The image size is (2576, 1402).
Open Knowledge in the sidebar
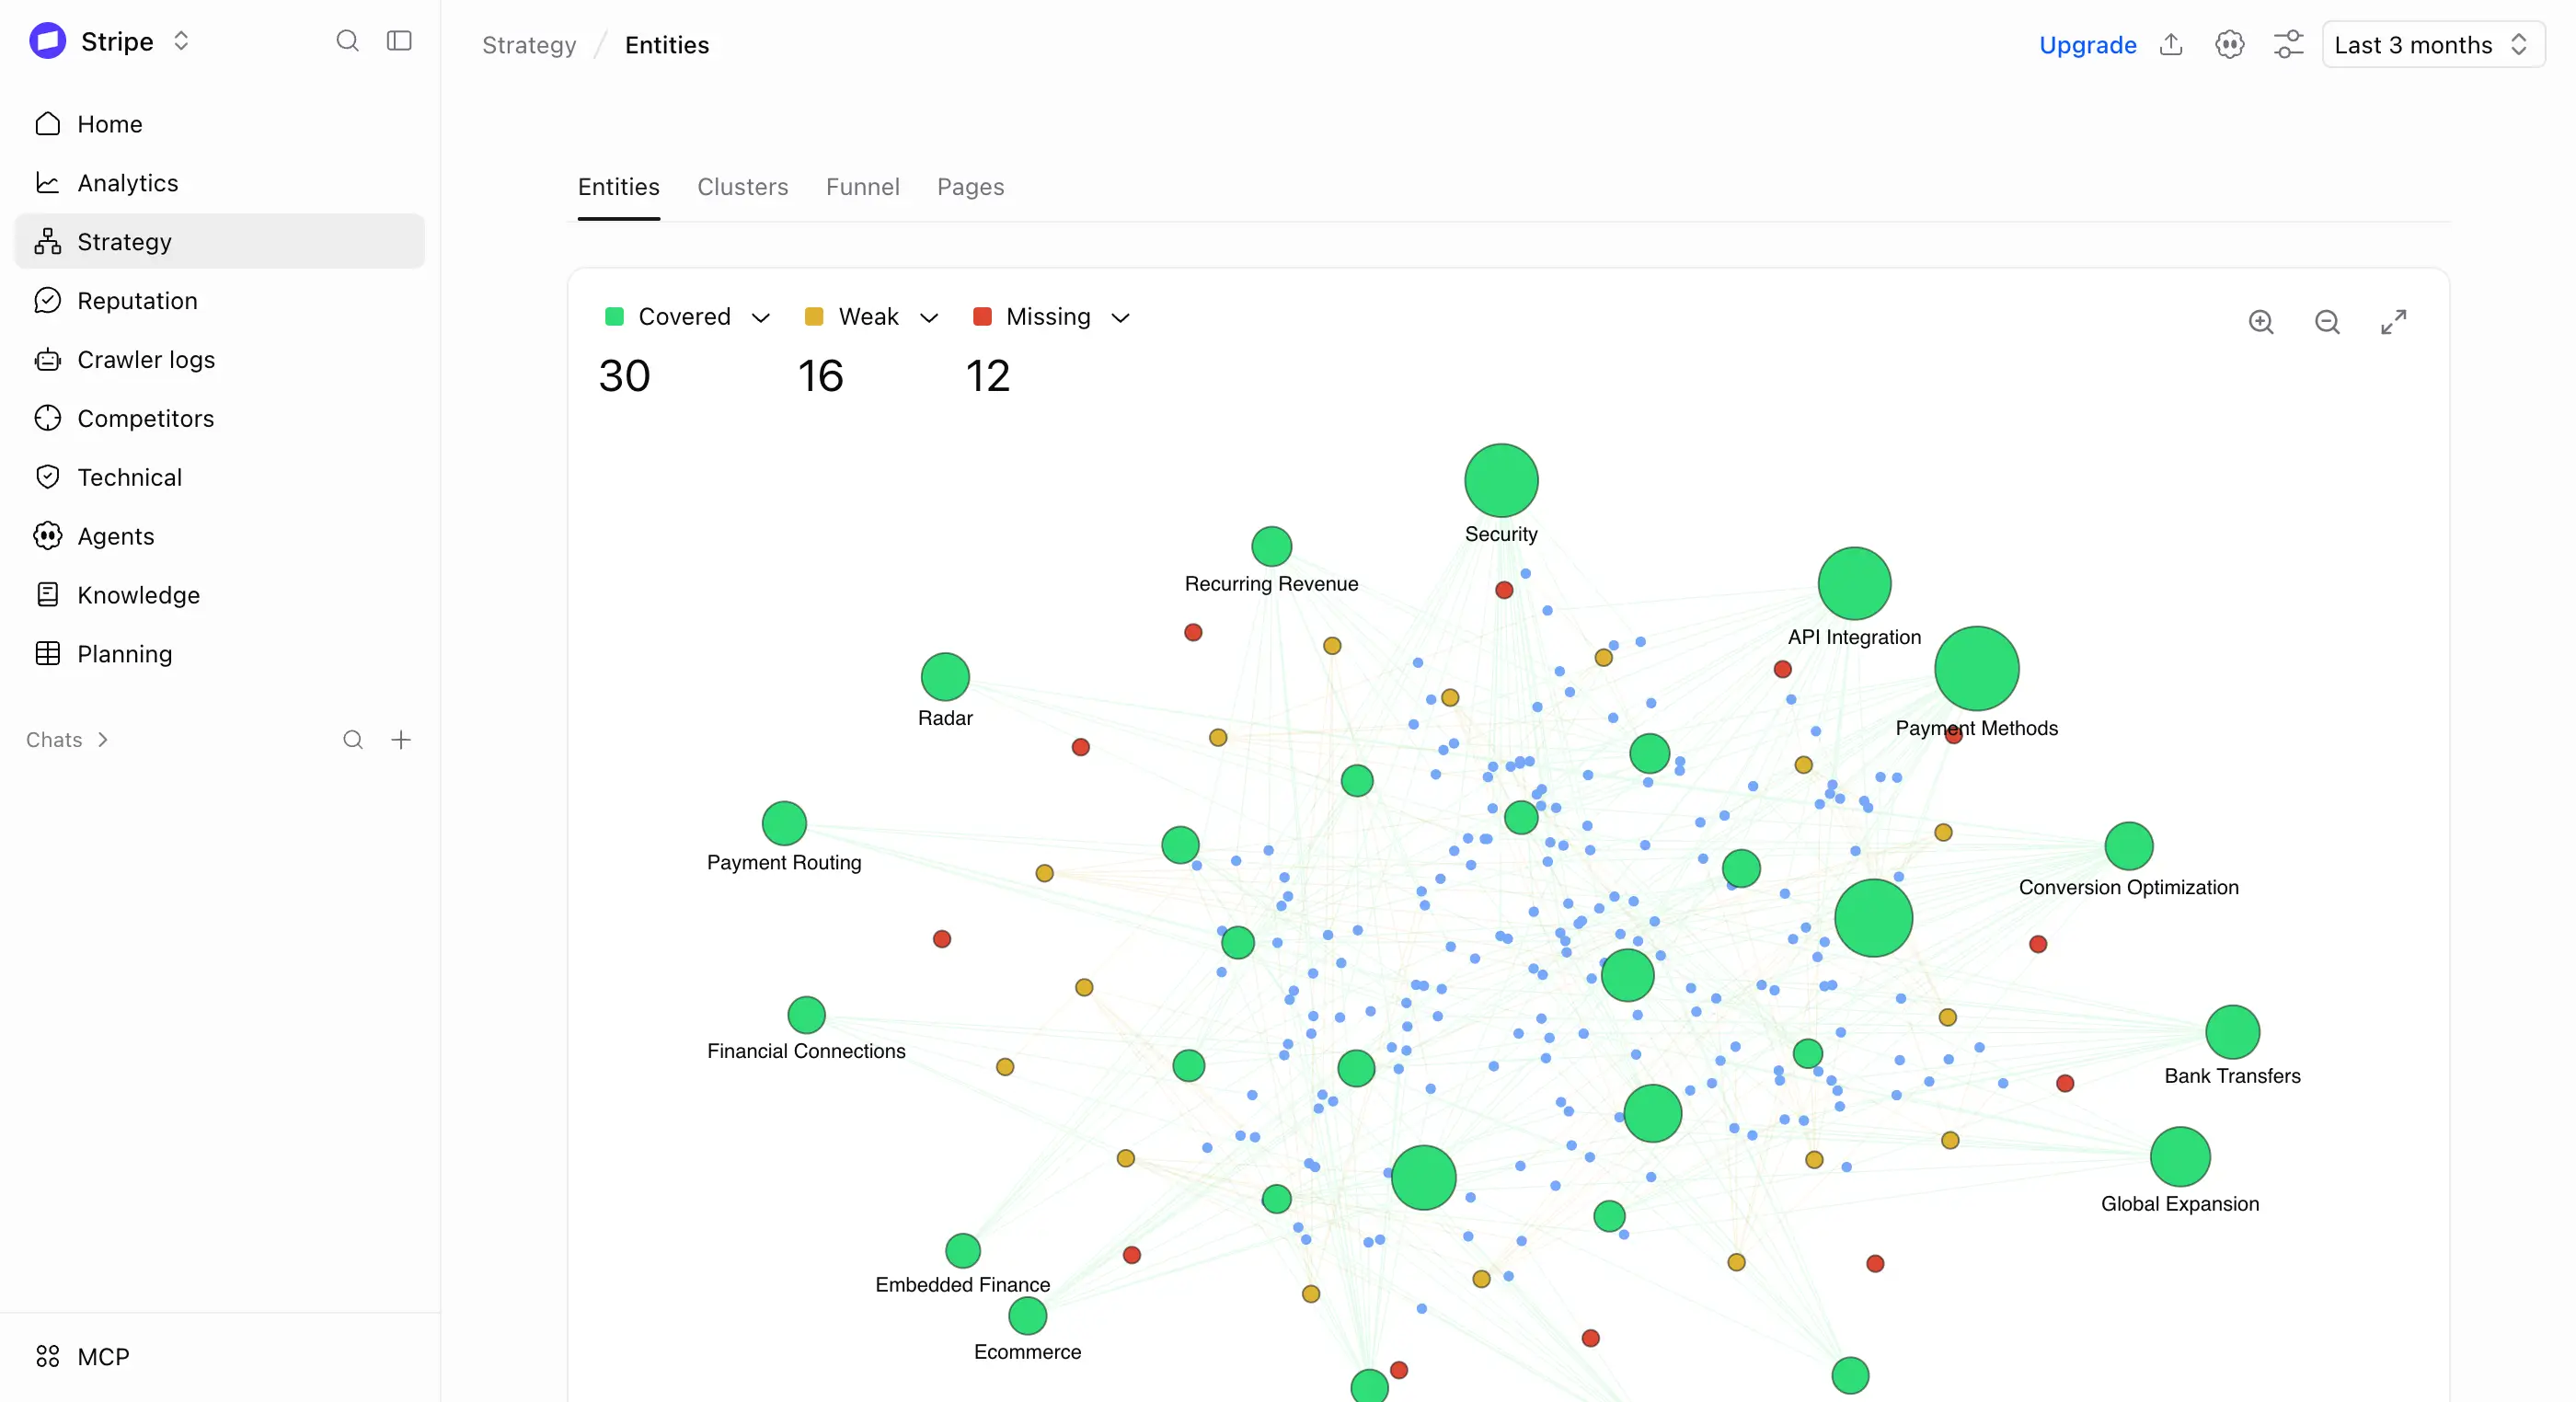coord(220,596)
